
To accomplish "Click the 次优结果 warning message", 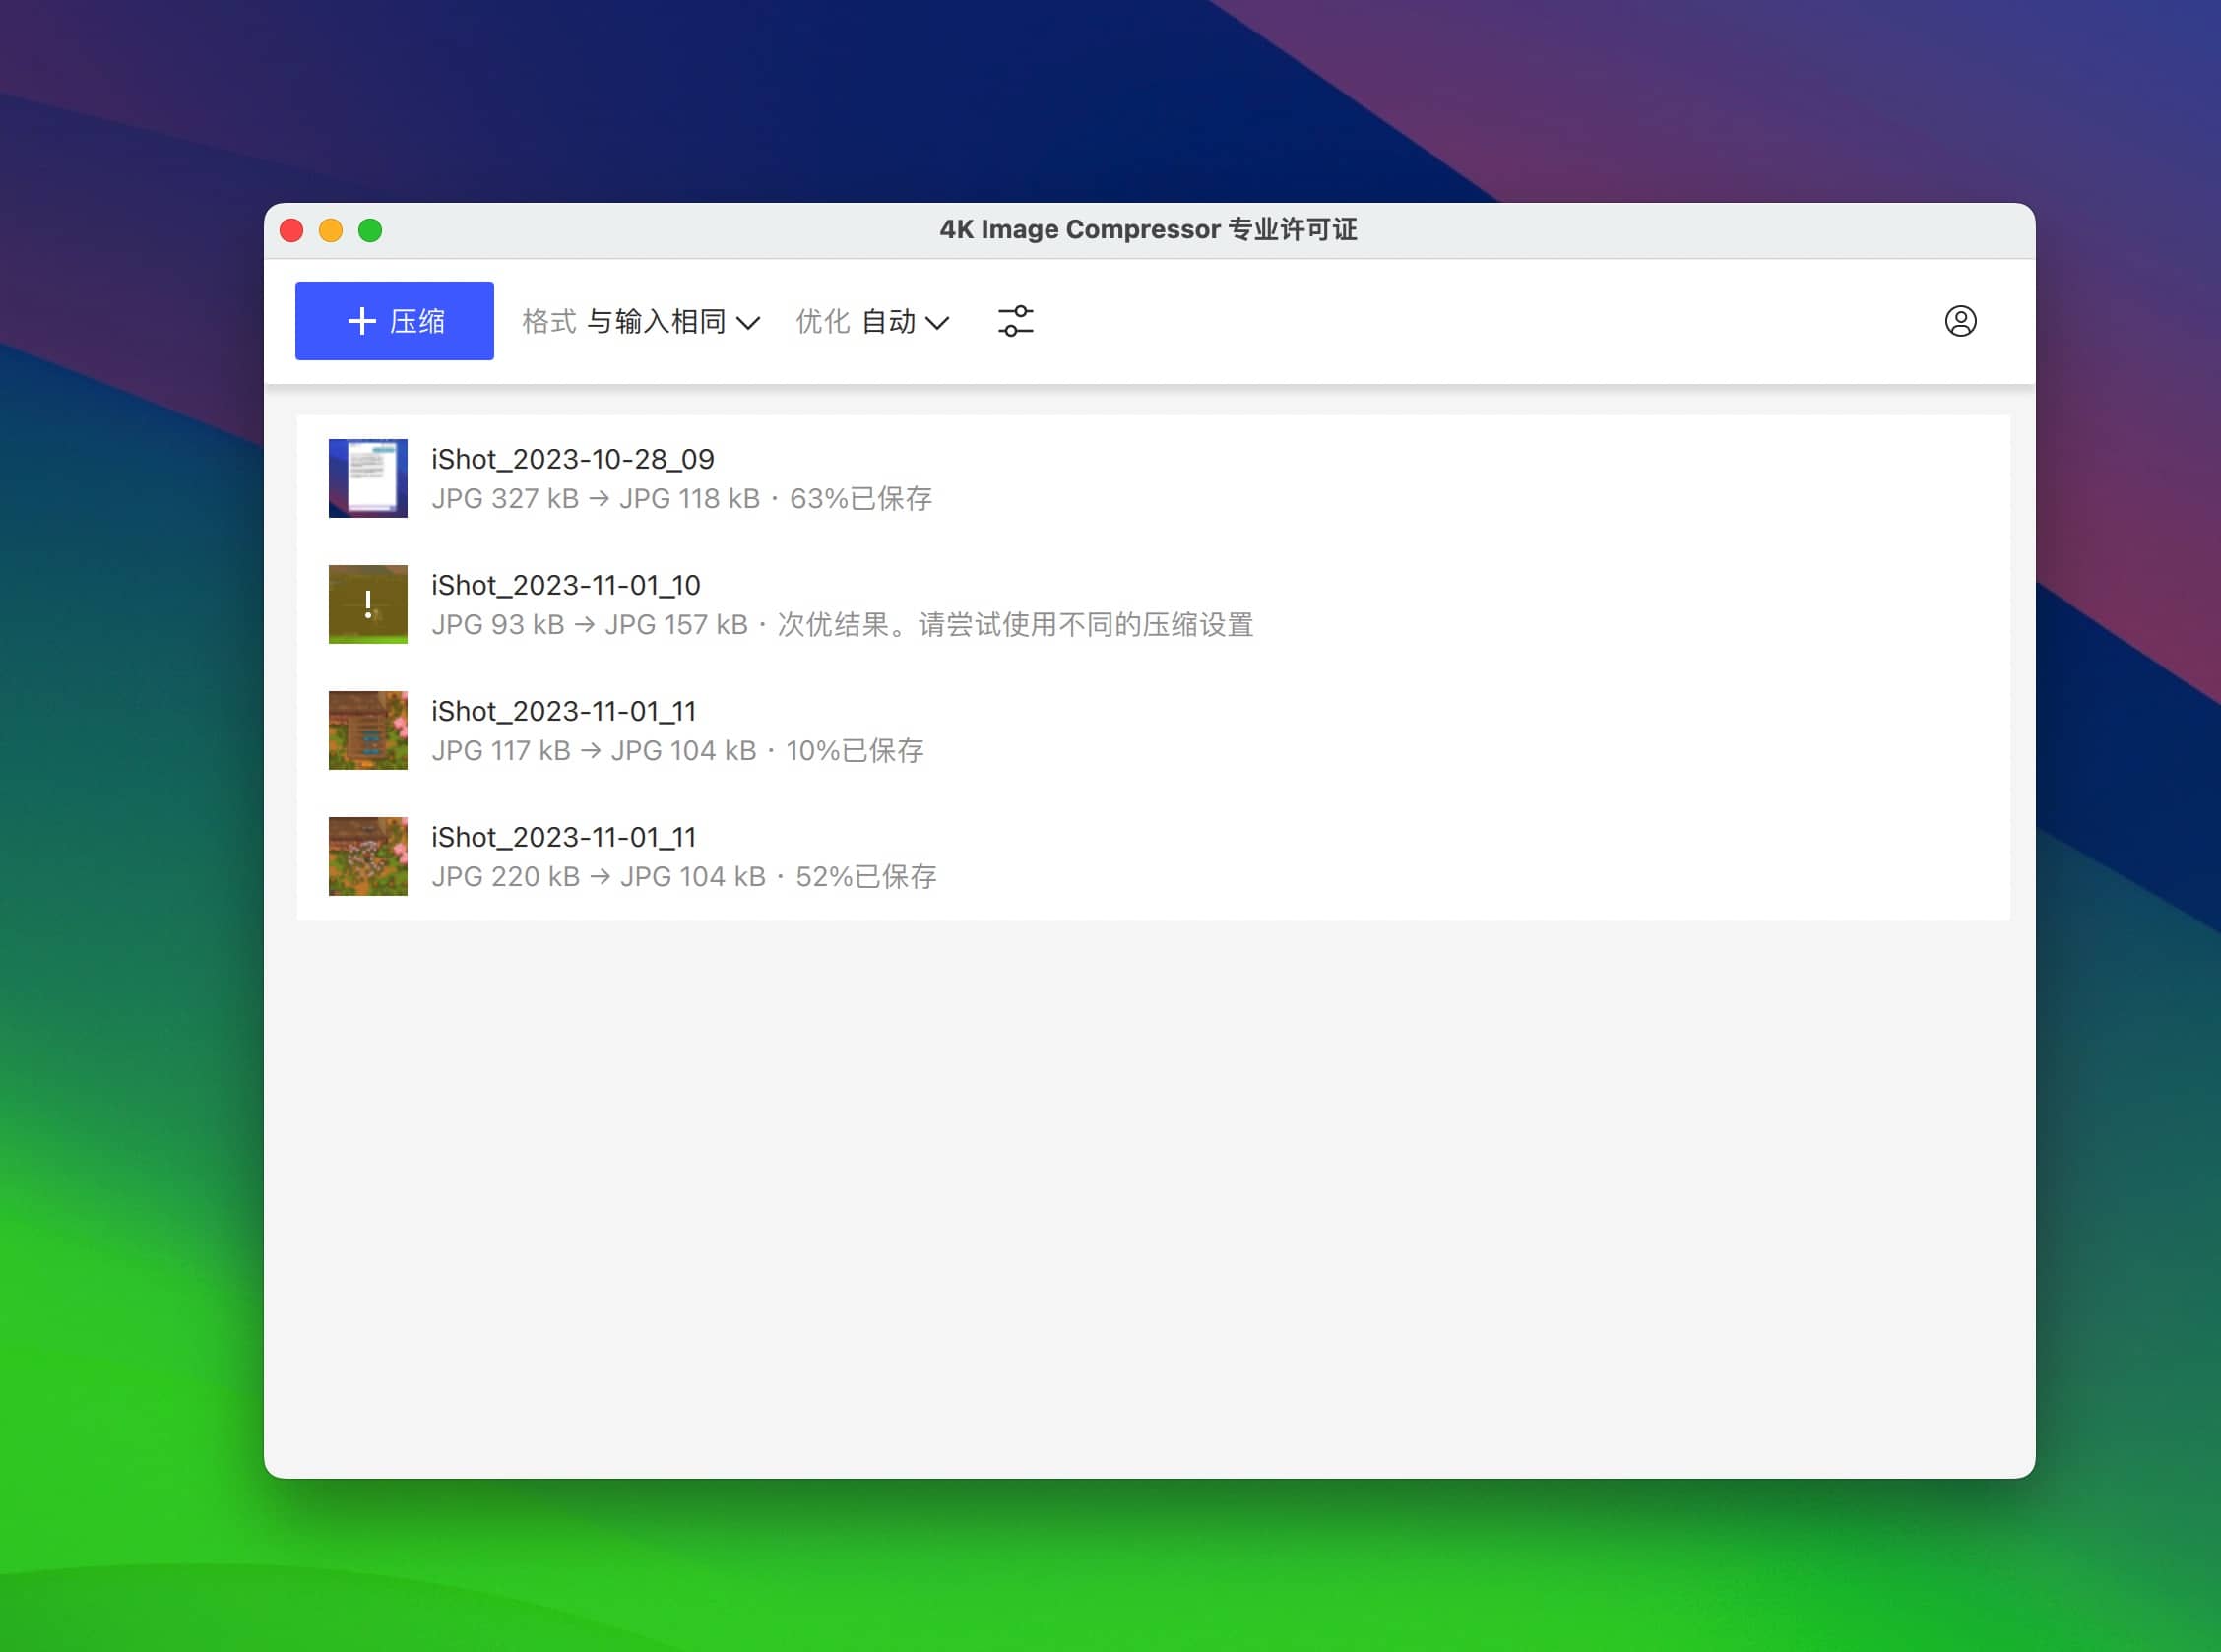I will 1015,625.
